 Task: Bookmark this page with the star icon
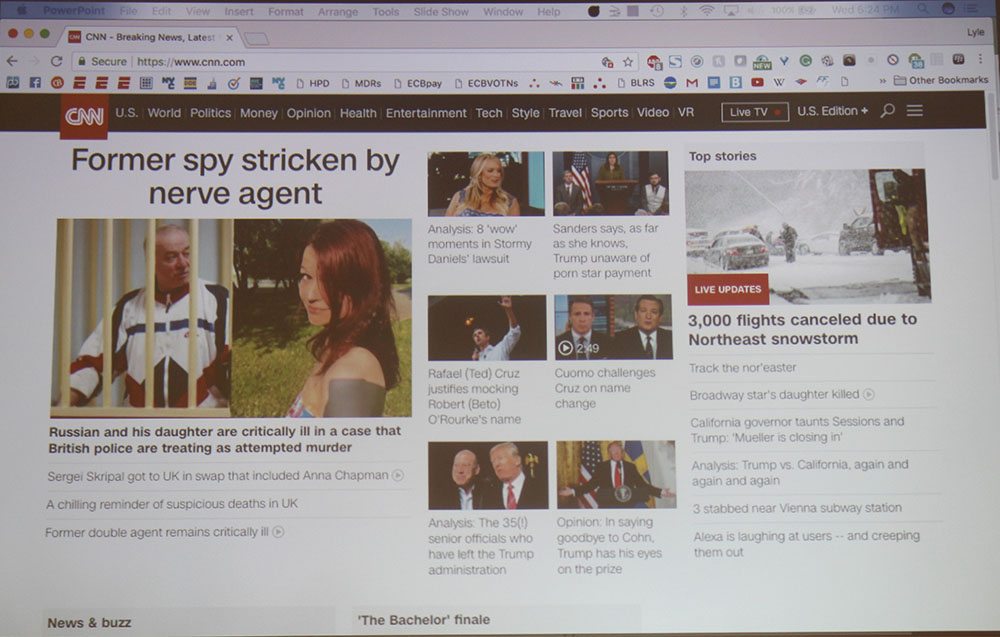point(628,62)
